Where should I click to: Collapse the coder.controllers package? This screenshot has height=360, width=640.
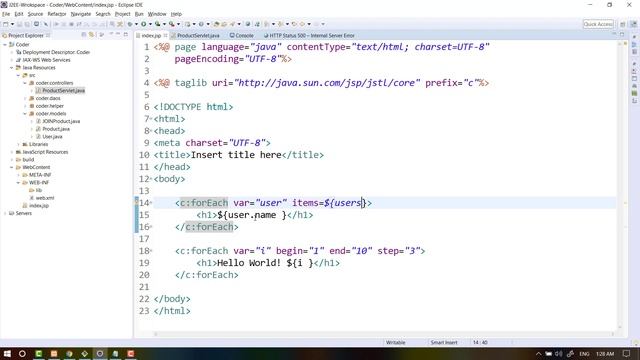tap(24, 83)
